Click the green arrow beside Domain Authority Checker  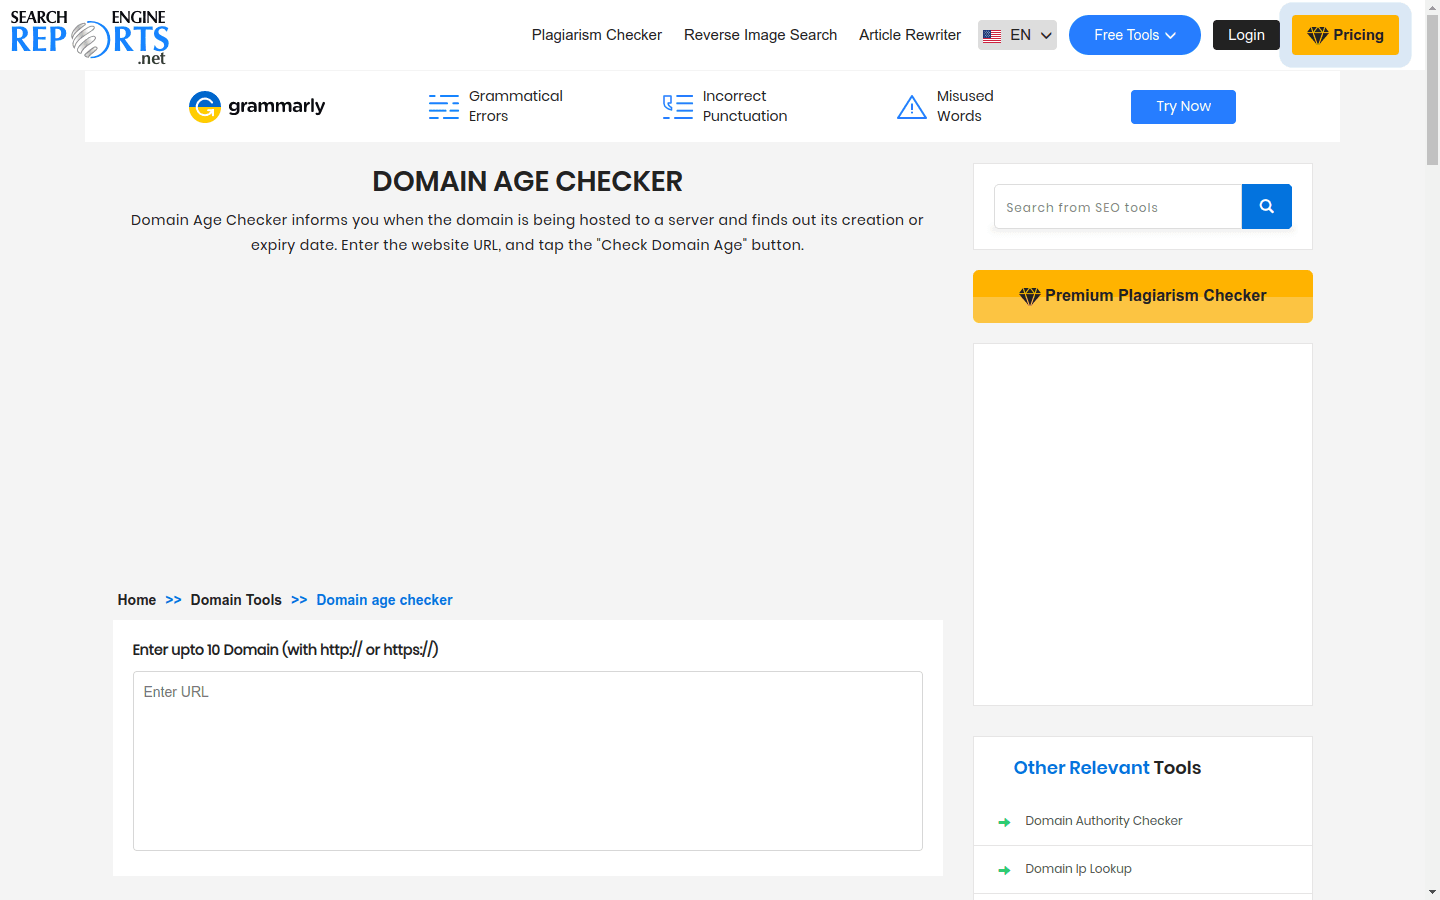(1004, 822)
